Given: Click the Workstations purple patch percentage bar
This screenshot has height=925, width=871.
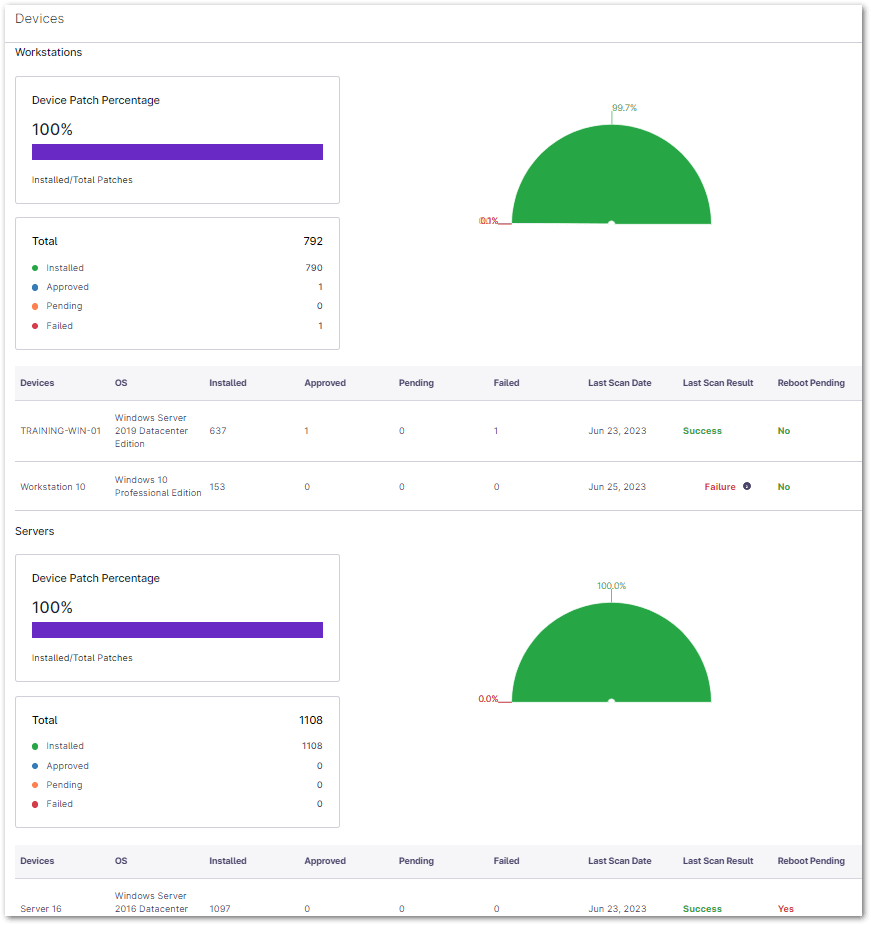Looking at the screenshot, I should 177,152.
